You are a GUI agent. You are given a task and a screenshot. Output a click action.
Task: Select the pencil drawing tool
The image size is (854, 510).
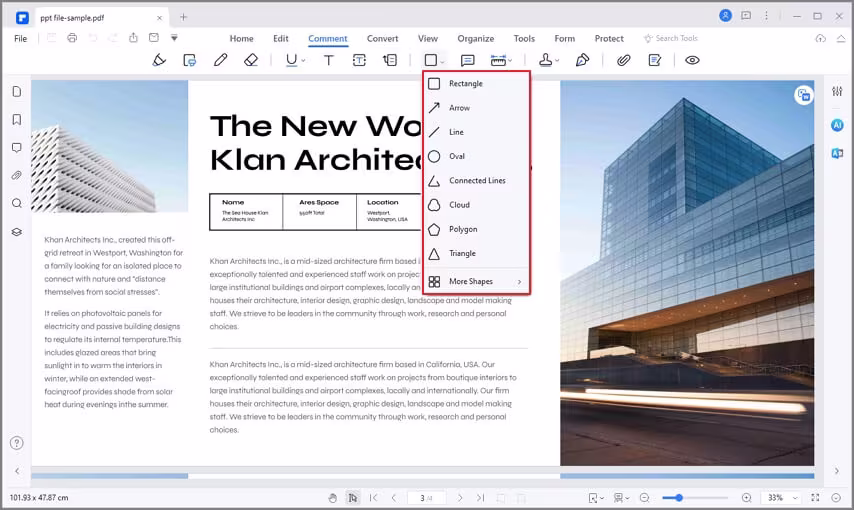pos(221,60)
